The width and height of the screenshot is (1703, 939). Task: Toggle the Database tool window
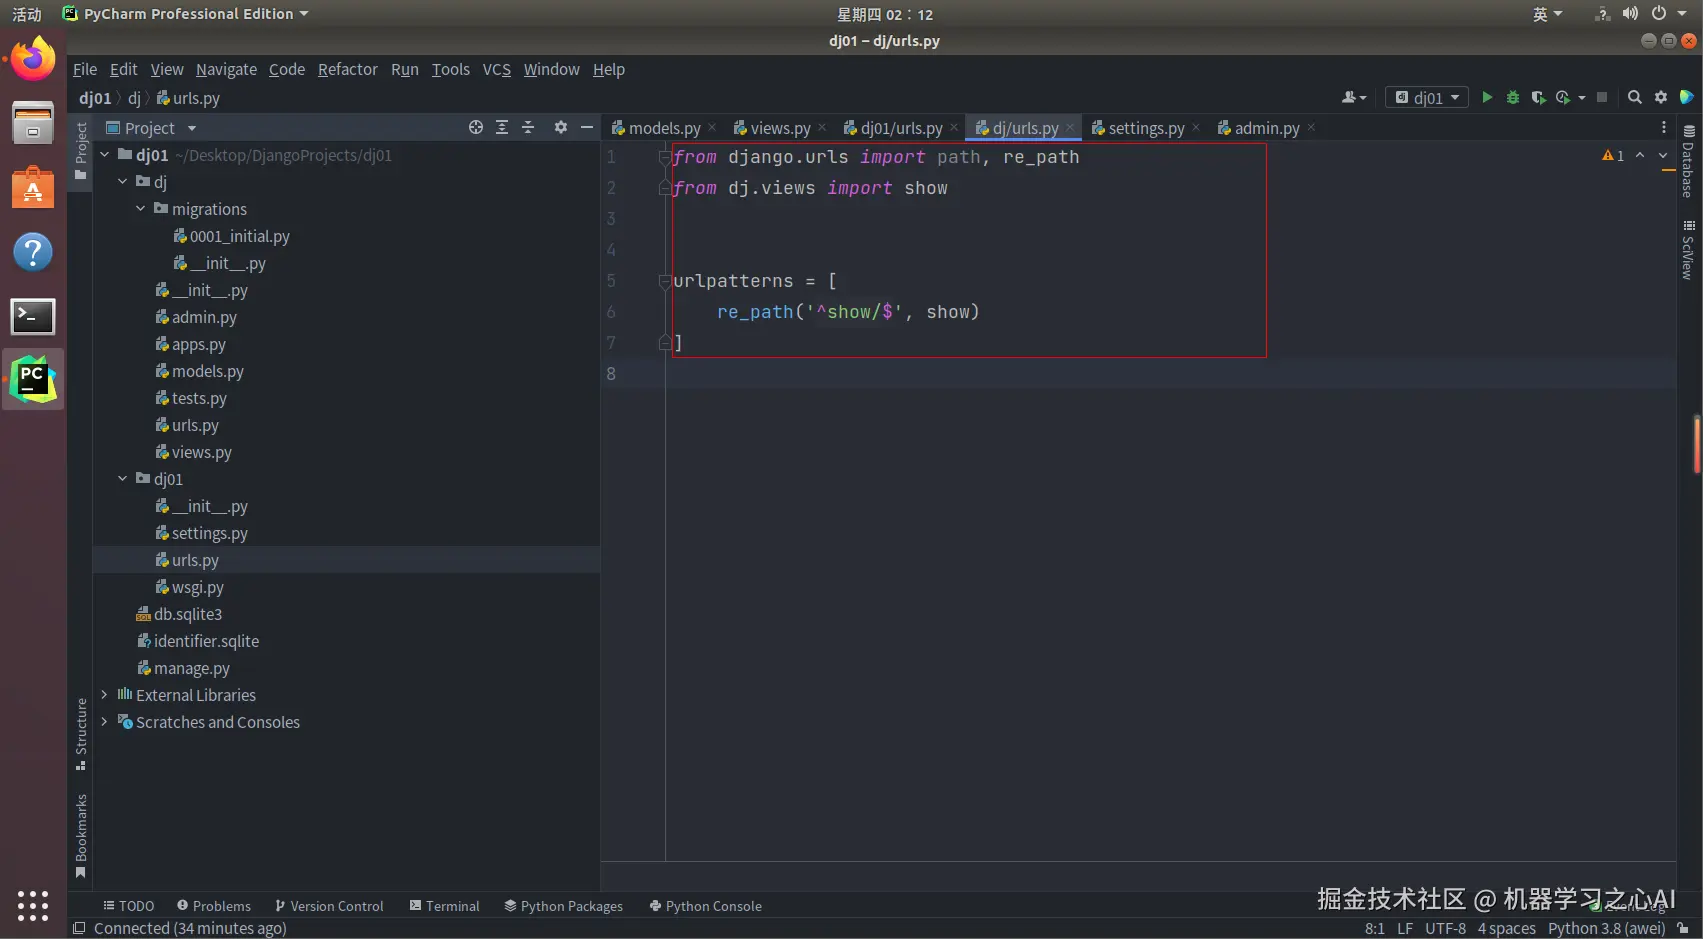click(x=1688, y=162)
